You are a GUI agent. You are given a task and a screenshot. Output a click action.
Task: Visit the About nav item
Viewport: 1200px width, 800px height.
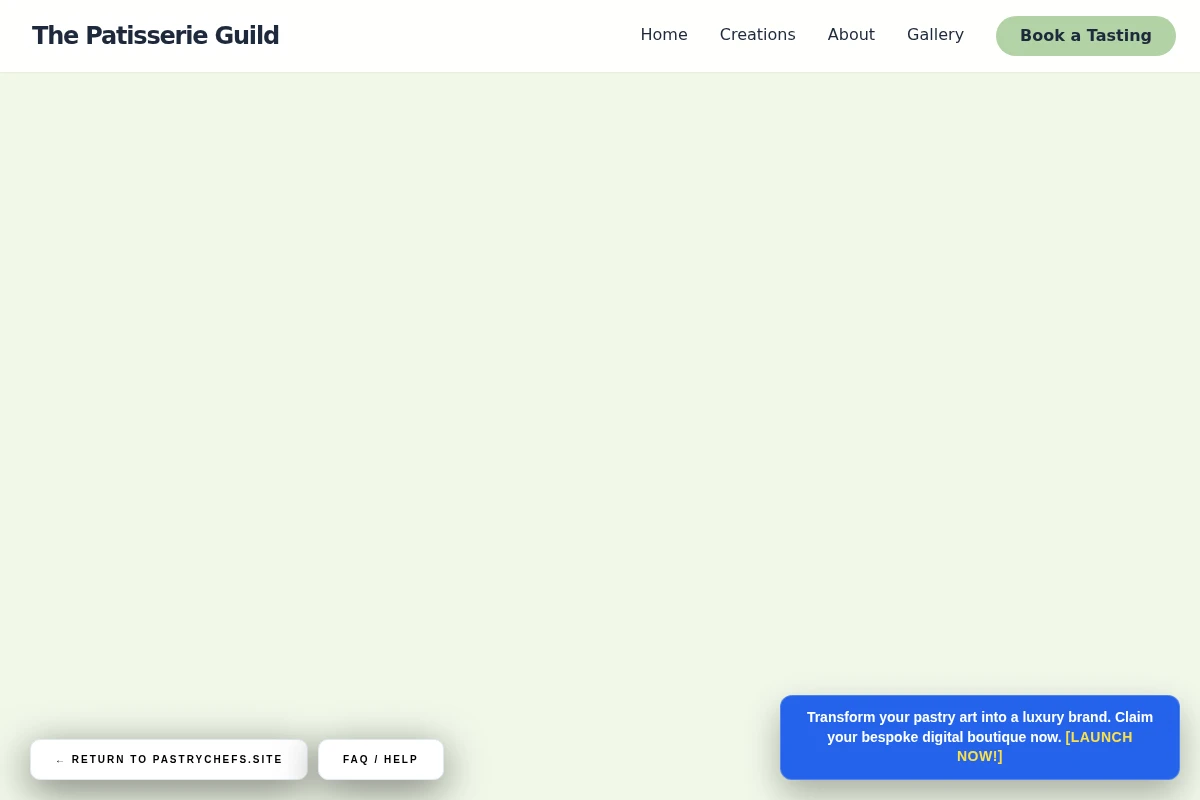point(851,35)
